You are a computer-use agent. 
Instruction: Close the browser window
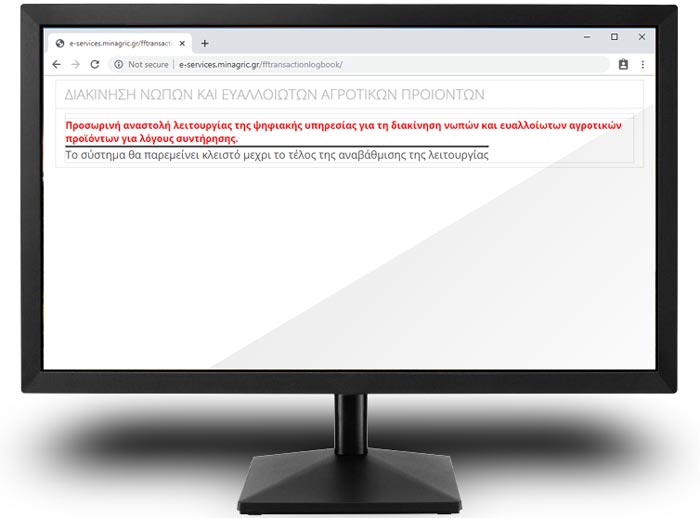[640, 37]
